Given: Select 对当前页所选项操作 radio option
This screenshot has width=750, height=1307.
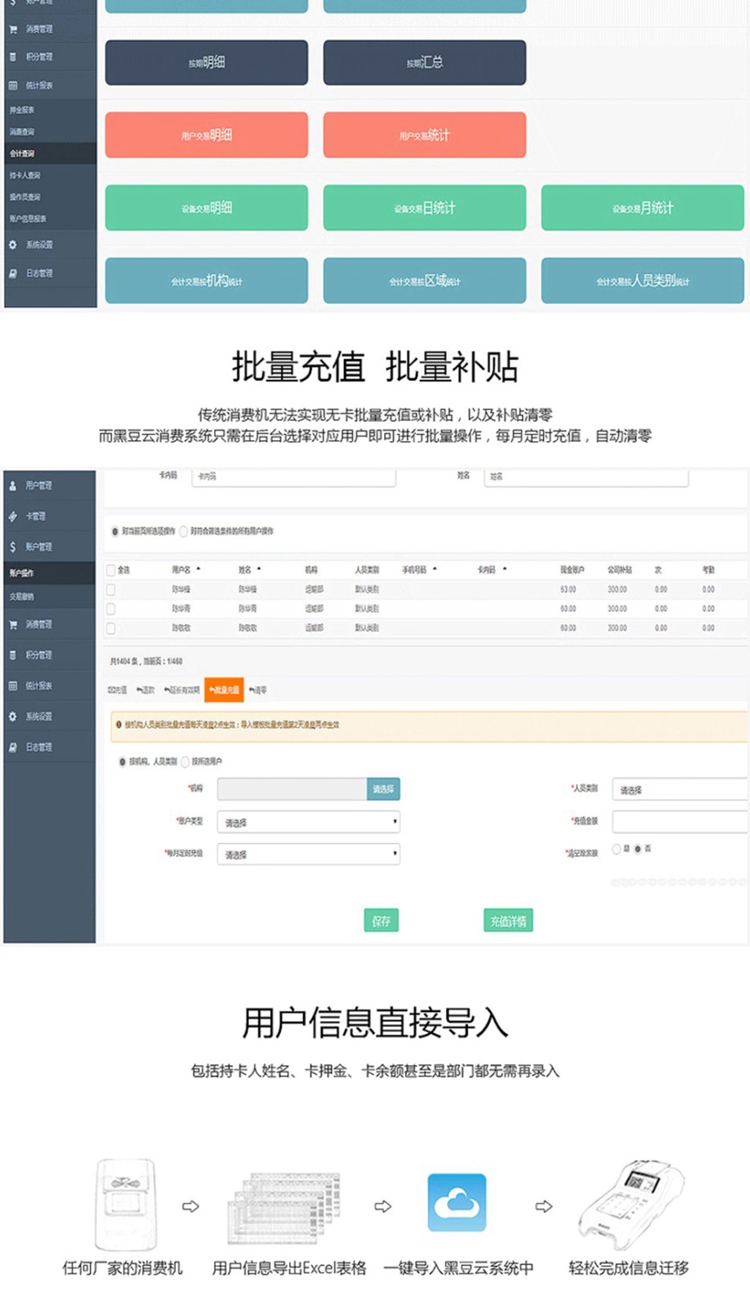Looking at the screenshot, I should [x=114, y=531].
